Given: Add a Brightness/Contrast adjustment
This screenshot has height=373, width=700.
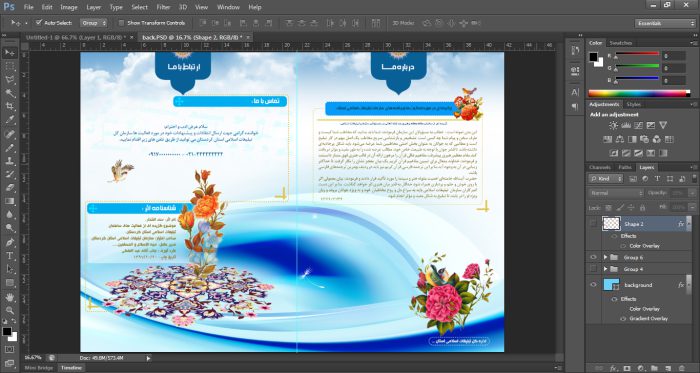Looking at the screenshot, I should pos(613,126).
